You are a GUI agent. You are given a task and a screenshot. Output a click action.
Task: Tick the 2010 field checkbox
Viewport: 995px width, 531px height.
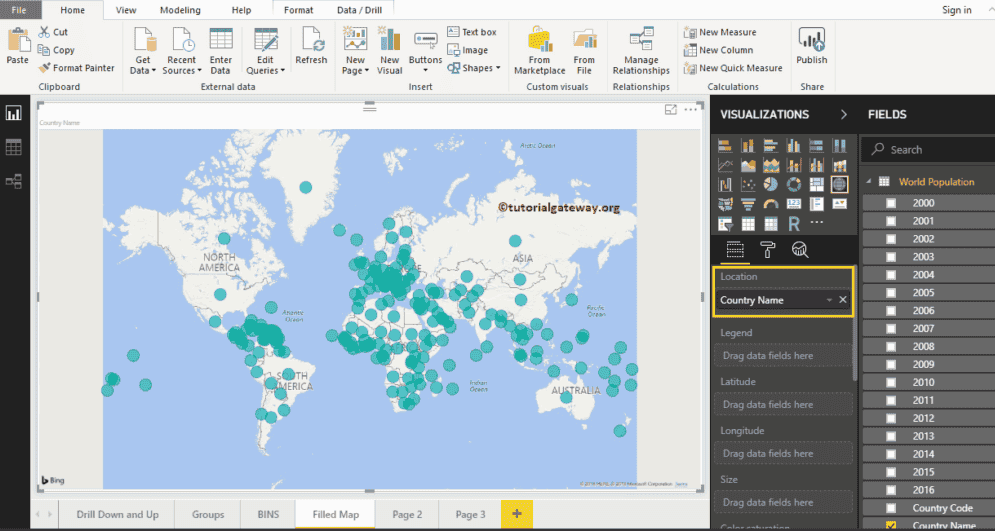tap(891, 382)
